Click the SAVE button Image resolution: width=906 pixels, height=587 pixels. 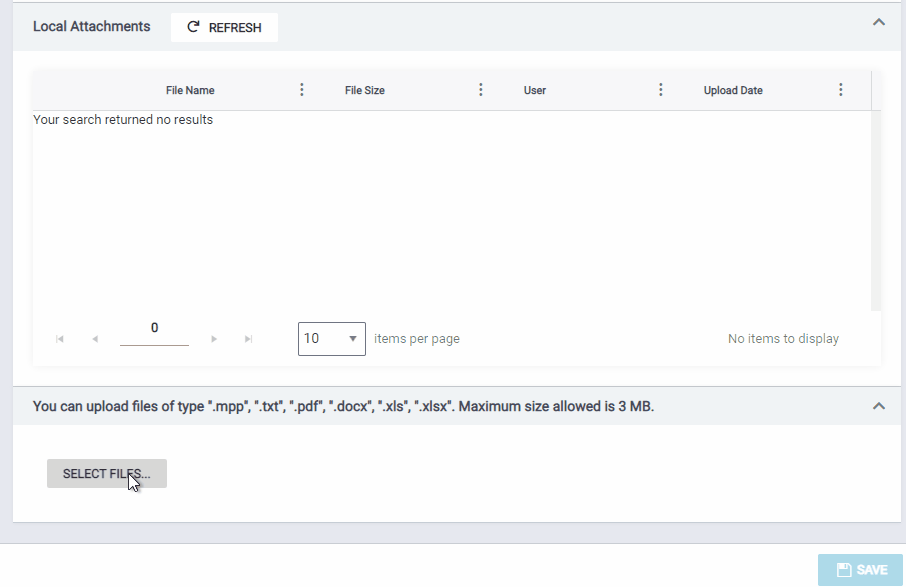coord(860,570)
